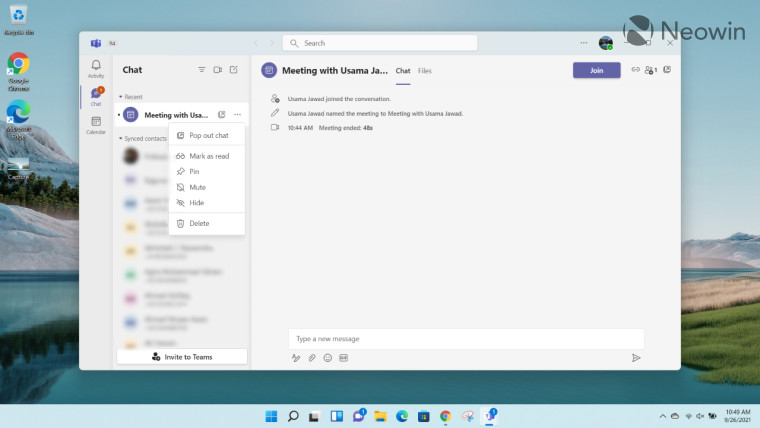Open Teams Chat icon on taskbar
The height and width of the screenshot is (428, 760).
coord(359,415)
